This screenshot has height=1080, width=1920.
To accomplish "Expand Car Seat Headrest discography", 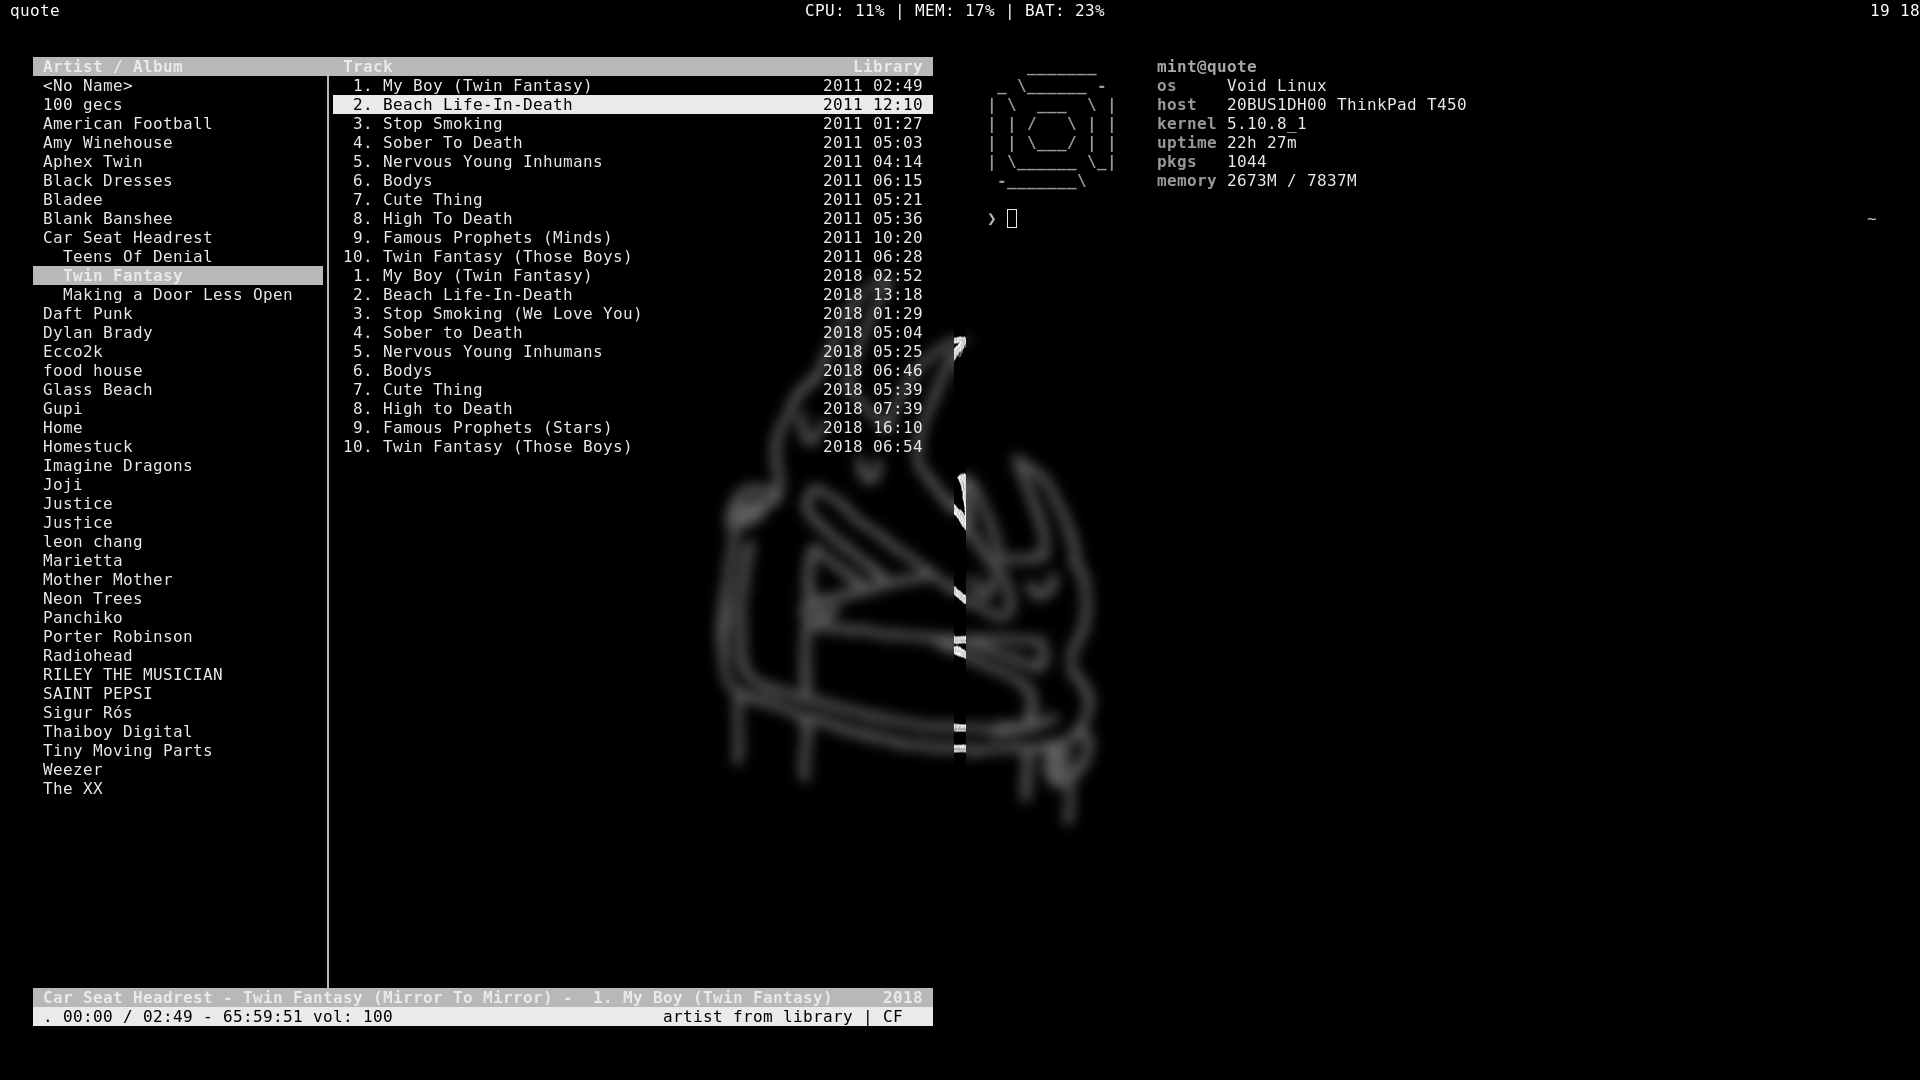I will [127, 236].
